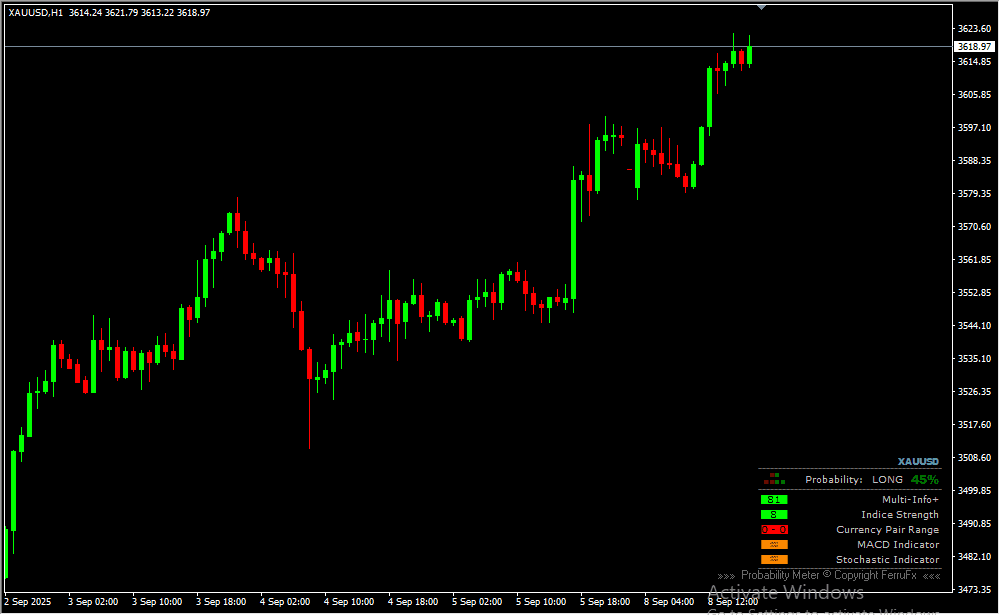Click the orange MACD Indicator status box
Screen dimensions: 1000x615
click(774, 545)
